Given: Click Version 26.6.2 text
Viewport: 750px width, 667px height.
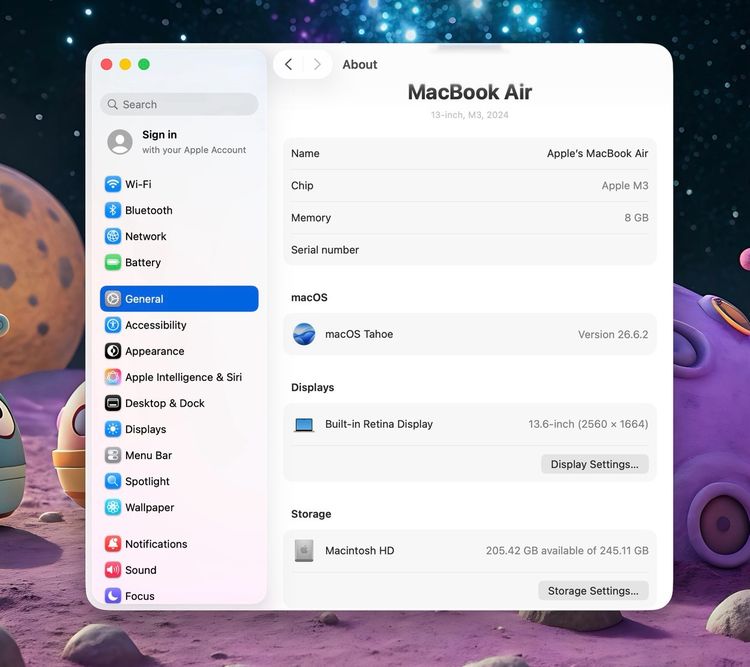Looking at the screenshot, I should [x=613, y=334].
